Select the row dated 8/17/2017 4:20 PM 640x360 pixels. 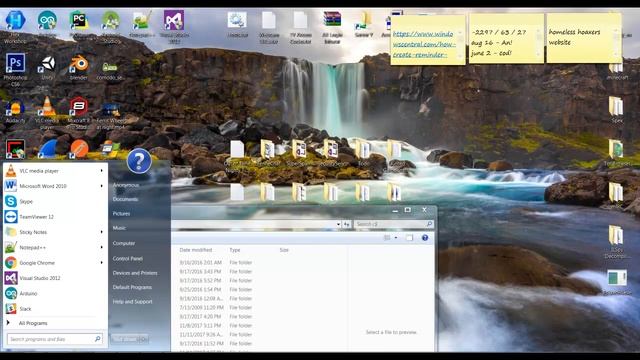(x=261, y=317)
